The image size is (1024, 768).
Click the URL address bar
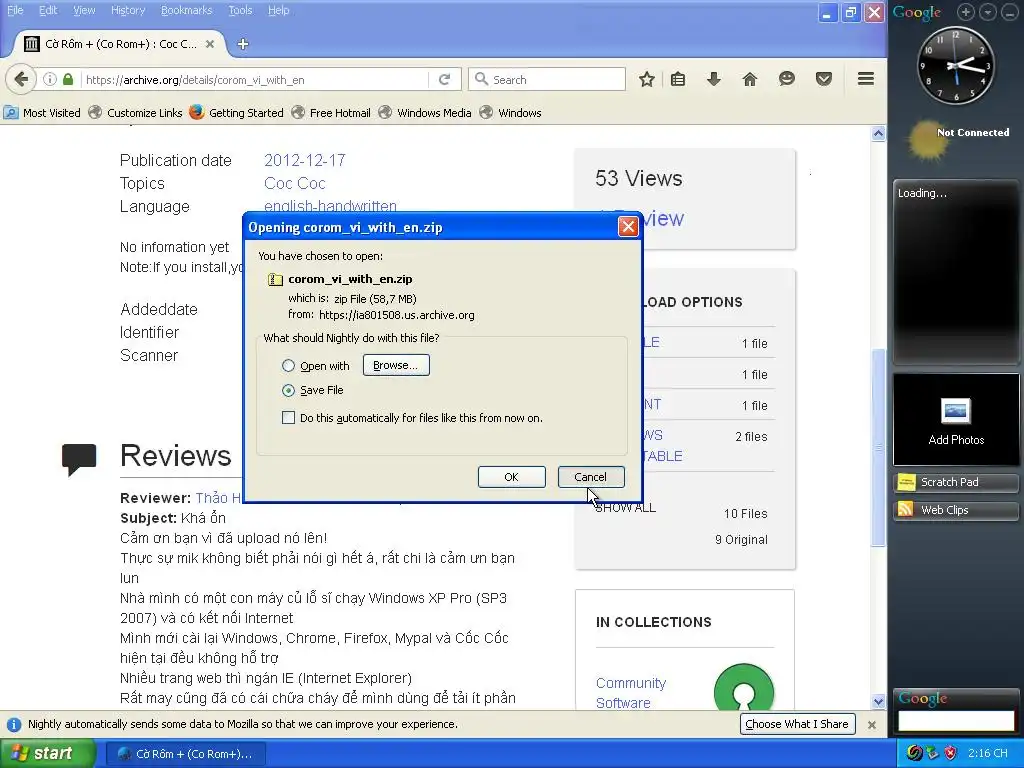[255, 80]
